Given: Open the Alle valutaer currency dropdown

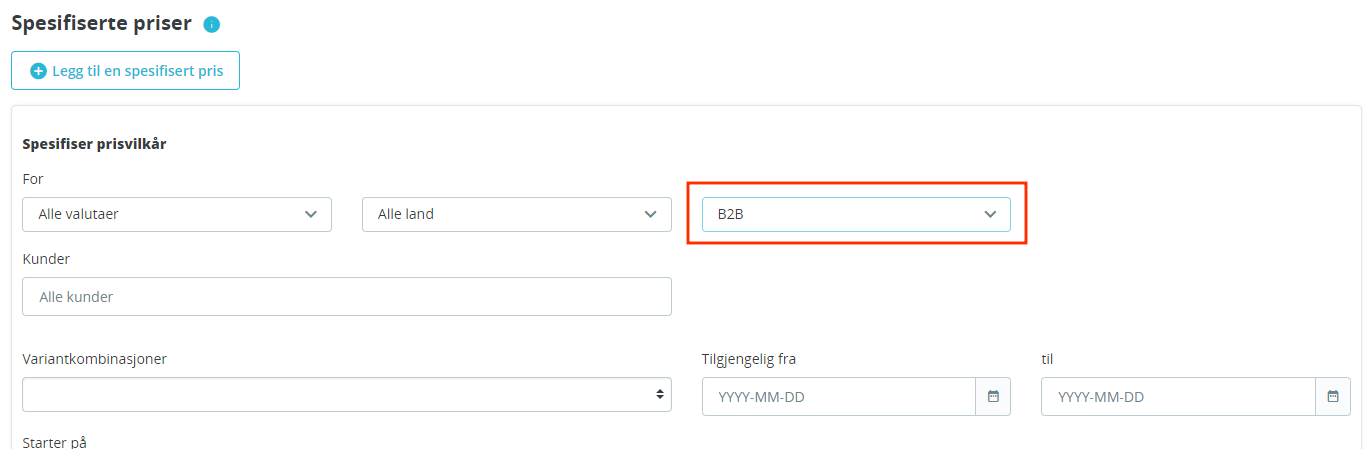Looking at the screenshot, I should click(177, 214).
